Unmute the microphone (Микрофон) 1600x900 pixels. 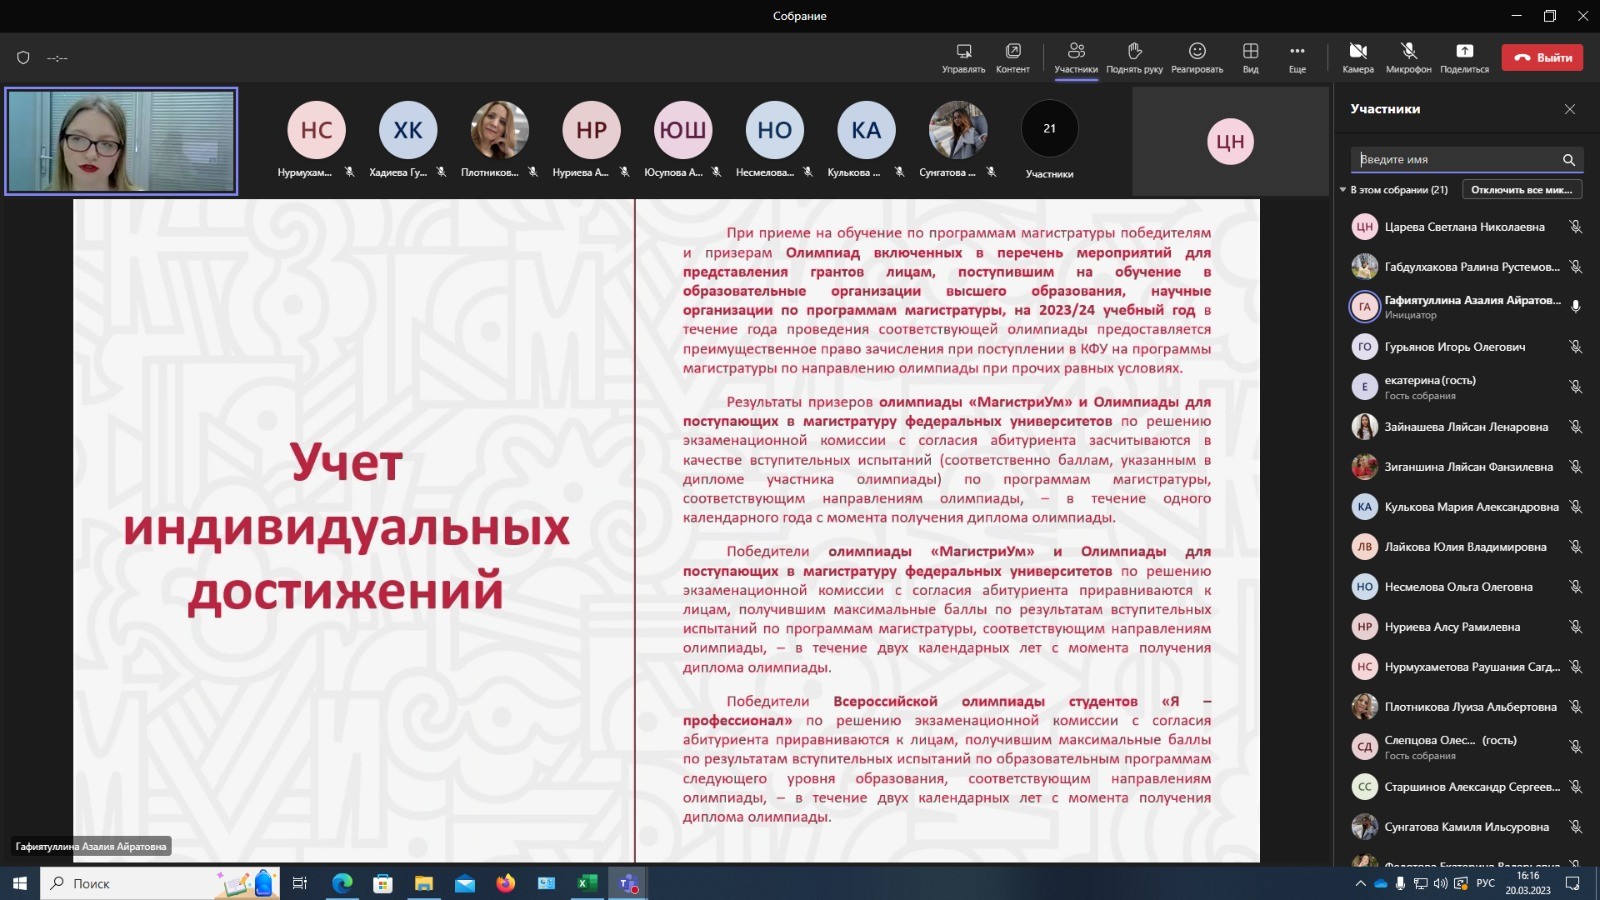1408,57
